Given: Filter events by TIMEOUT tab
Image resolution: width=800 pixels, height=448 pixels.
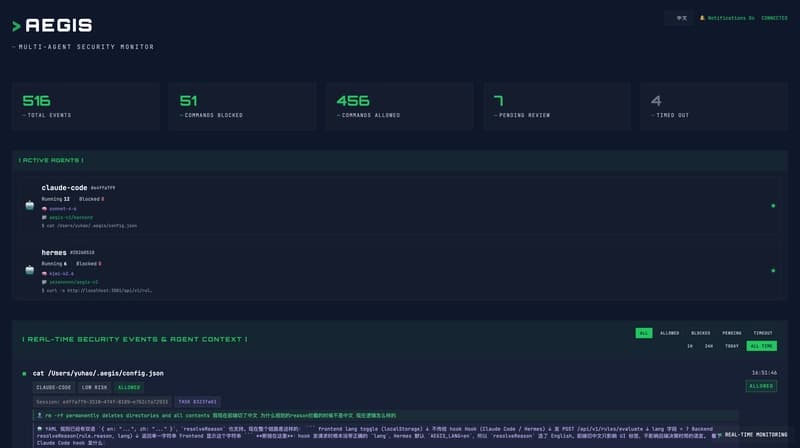Looking at the screenshot, I should [x=763, y=333].
